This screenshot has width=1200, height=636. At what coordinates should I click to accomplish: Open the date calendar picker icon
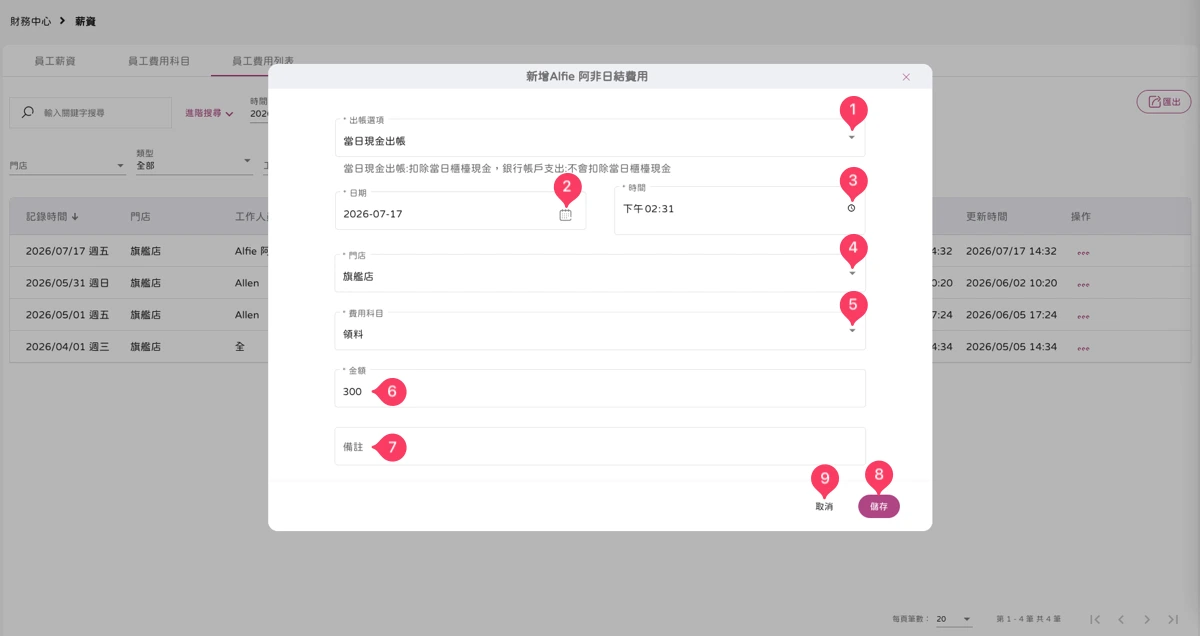pos(565,214)
